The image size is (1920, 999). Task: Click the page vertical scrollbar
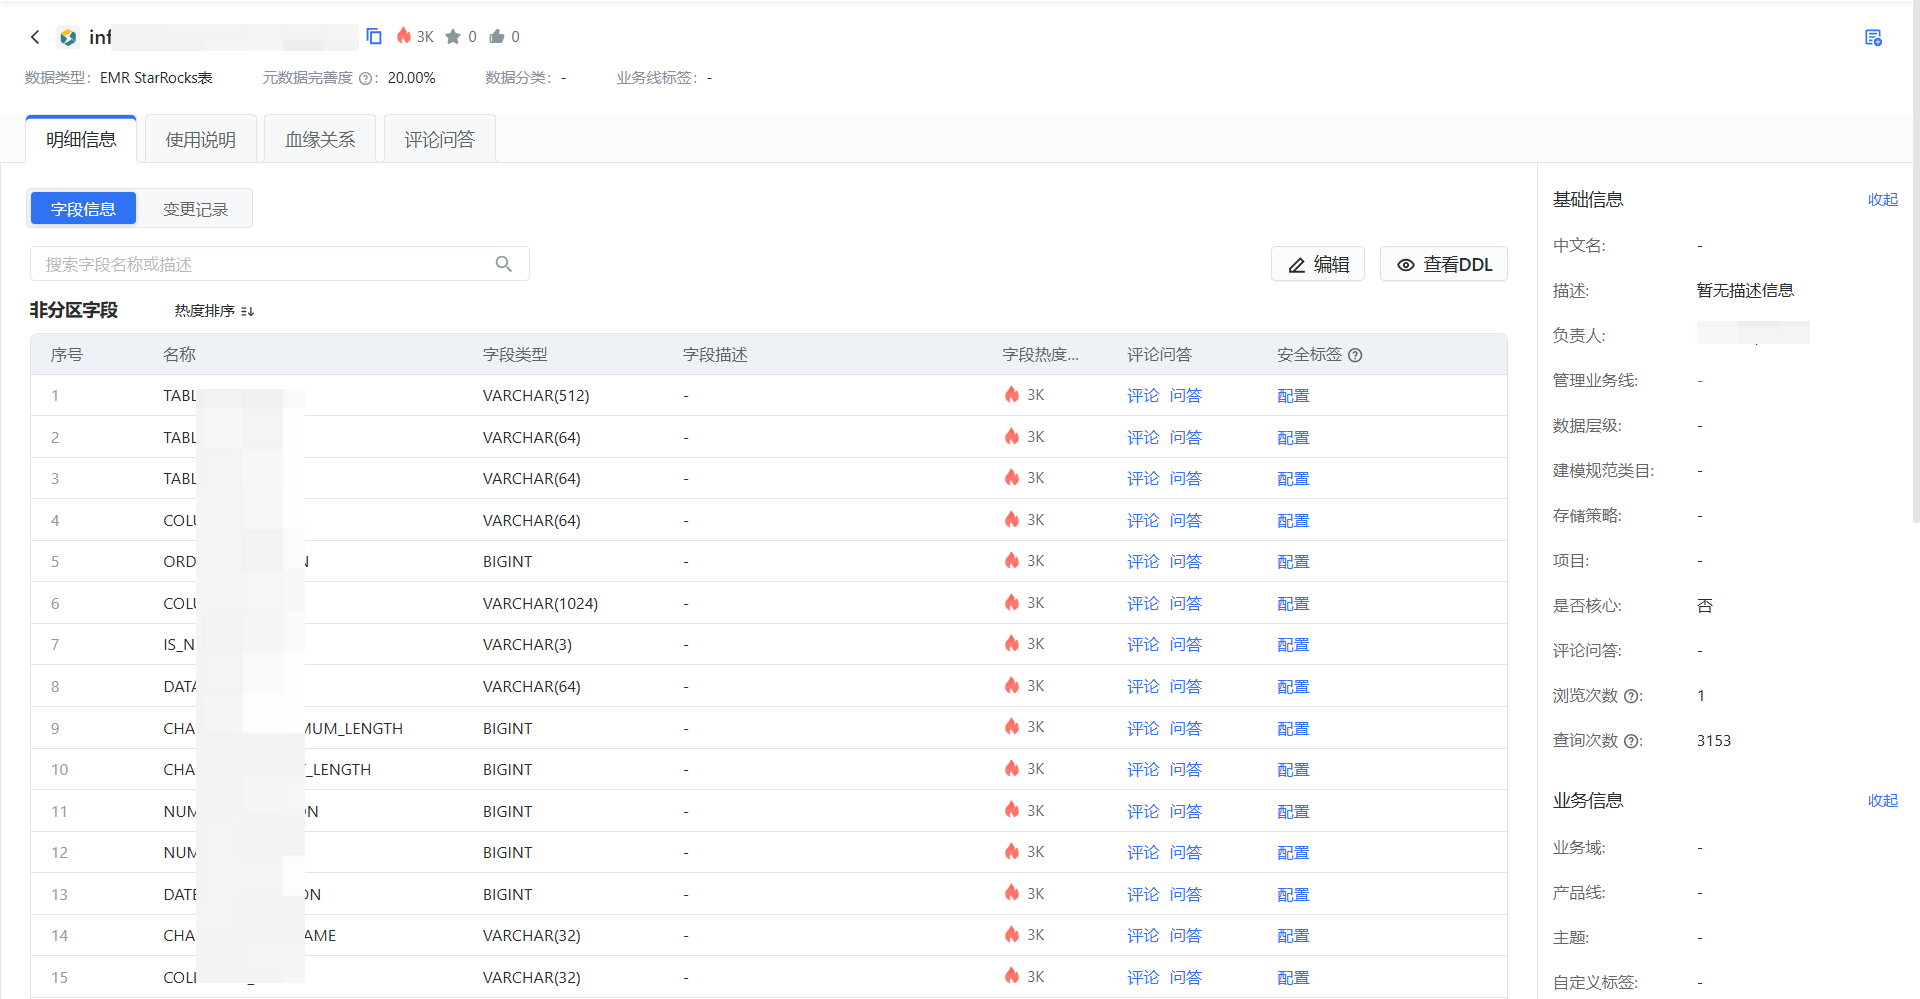coord(1915,262)
